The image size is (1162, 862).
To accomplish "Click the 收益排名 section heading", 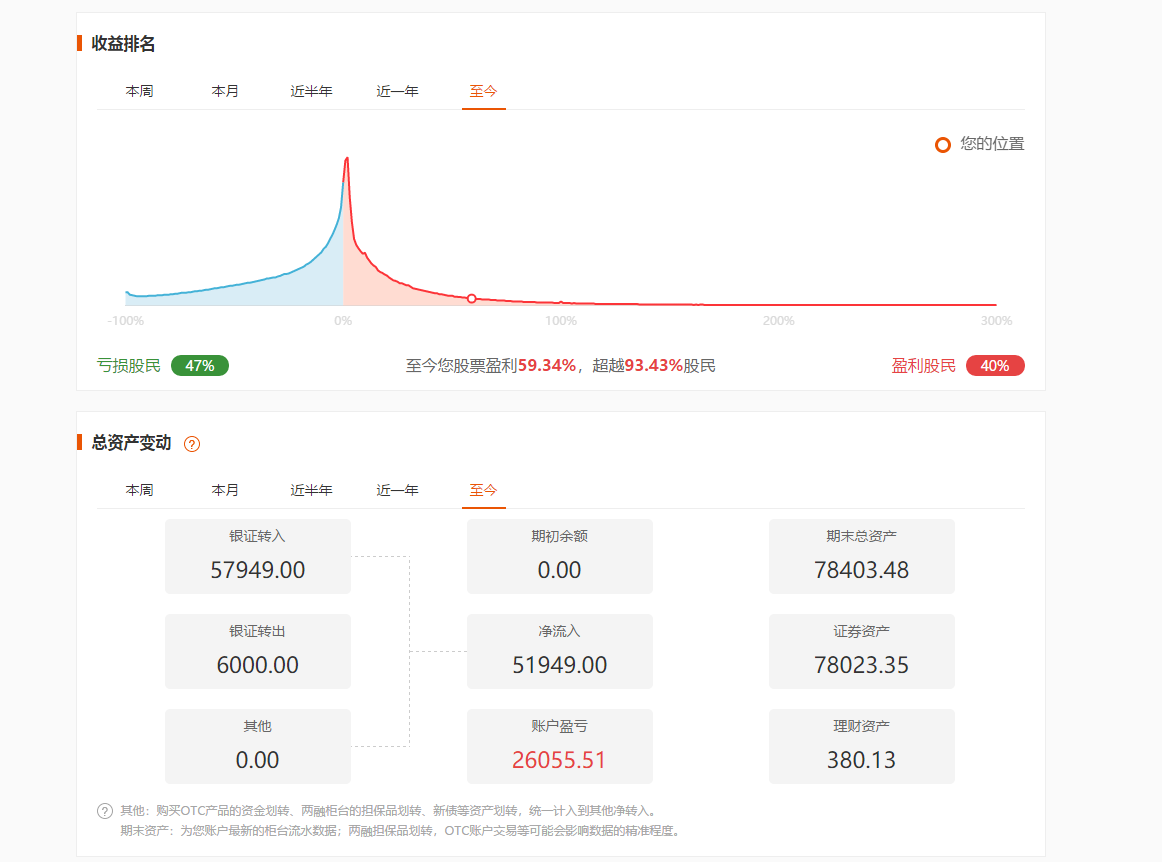I will coord(123,44).
